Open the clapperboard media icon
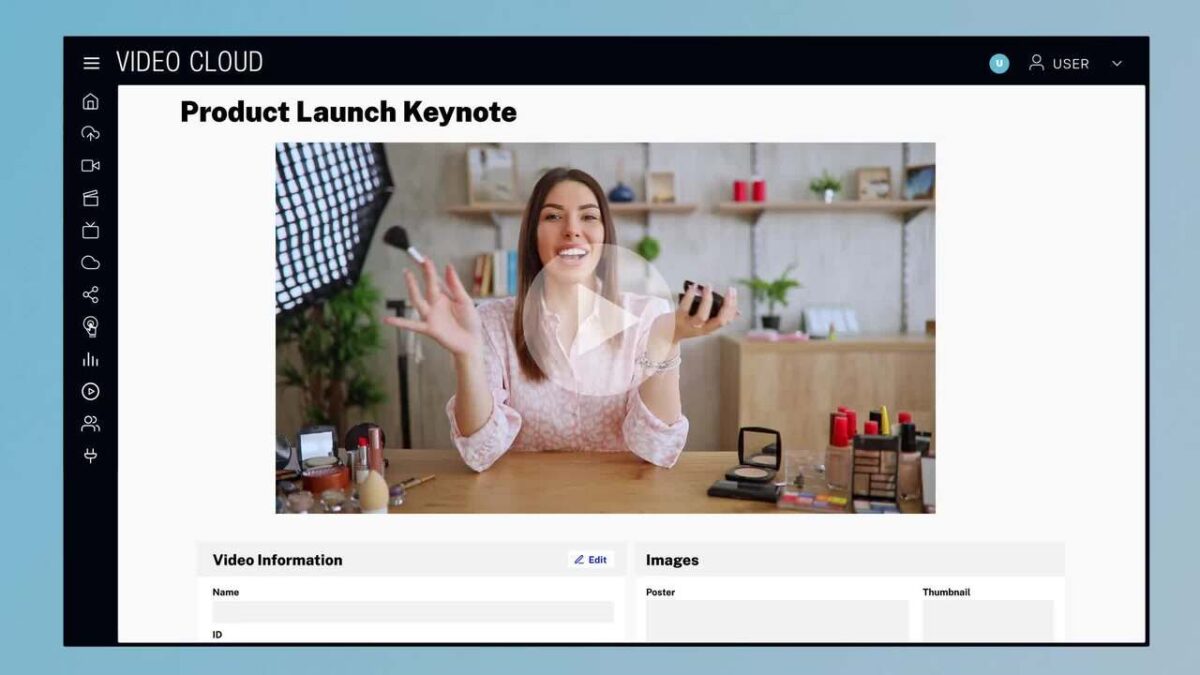This screenshot has height=675, width=1200. (91, 198)
